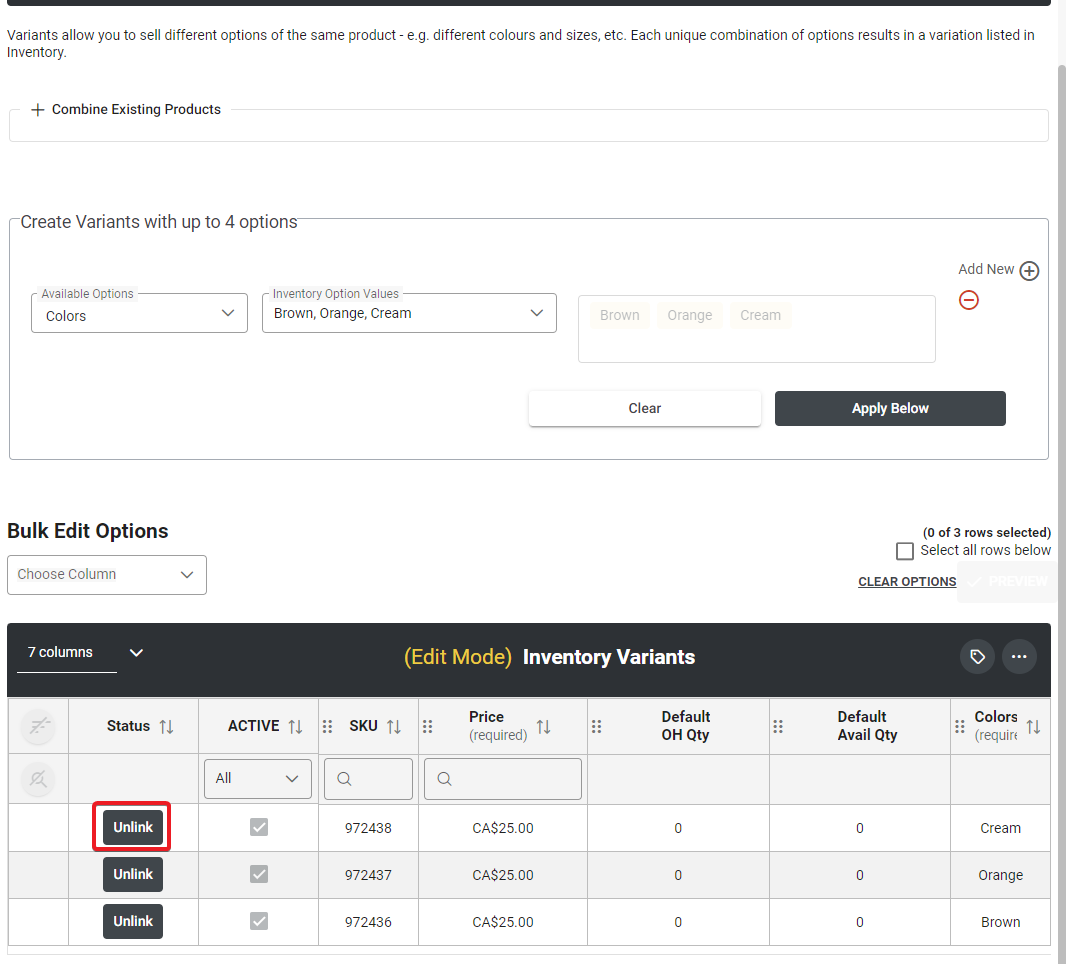The height and width of the screenshot is (964, 1066).
Task: Click the SKU filter search field
Action: point(368,779)
